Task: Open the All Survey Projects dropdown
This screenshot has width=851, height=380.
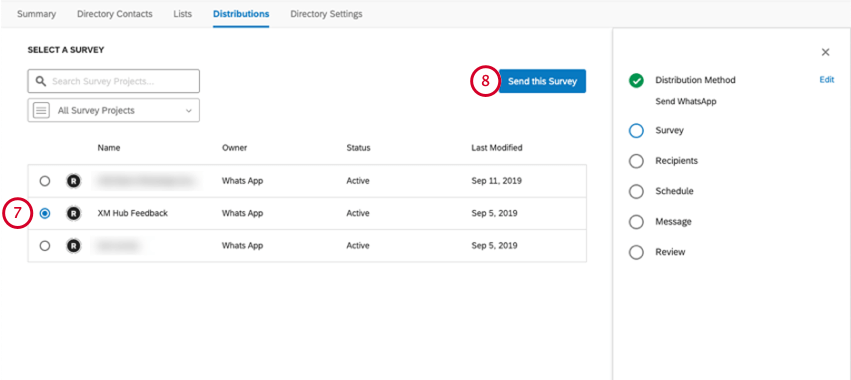Action: [x=113, y=110]
